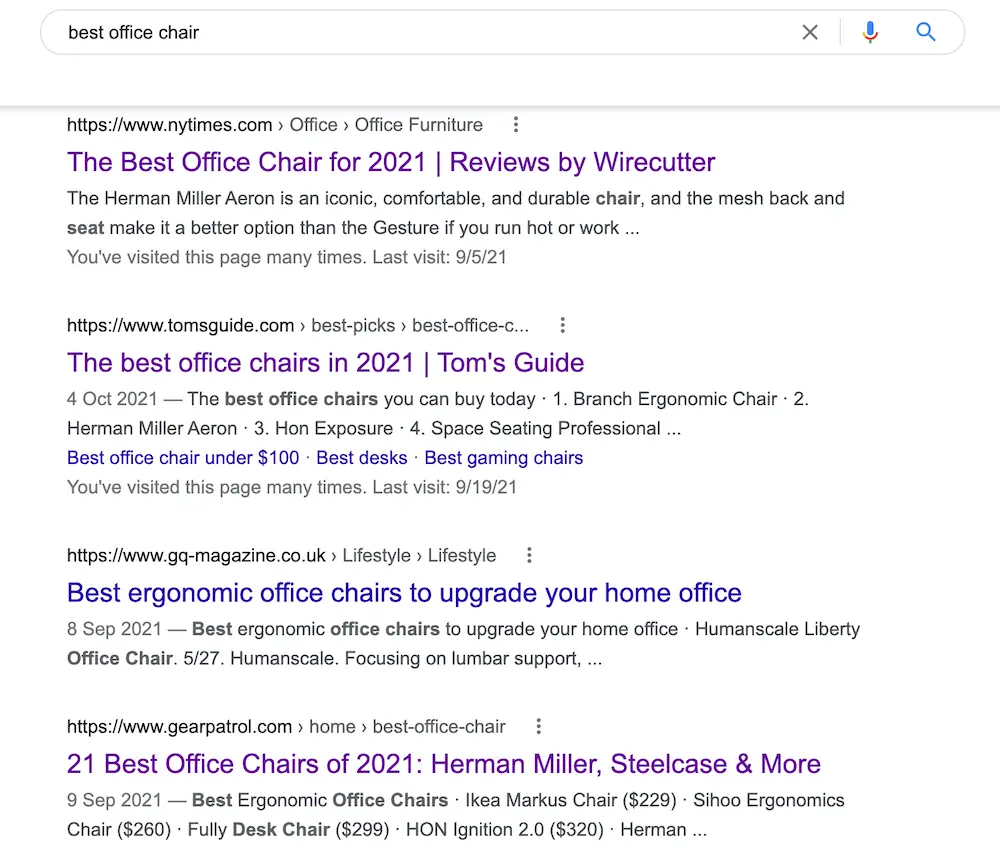Click the nytimes.com Office Furniture breadcrumb URL
This screenshot has height=868, width=1000.
[x=275, y=125]
